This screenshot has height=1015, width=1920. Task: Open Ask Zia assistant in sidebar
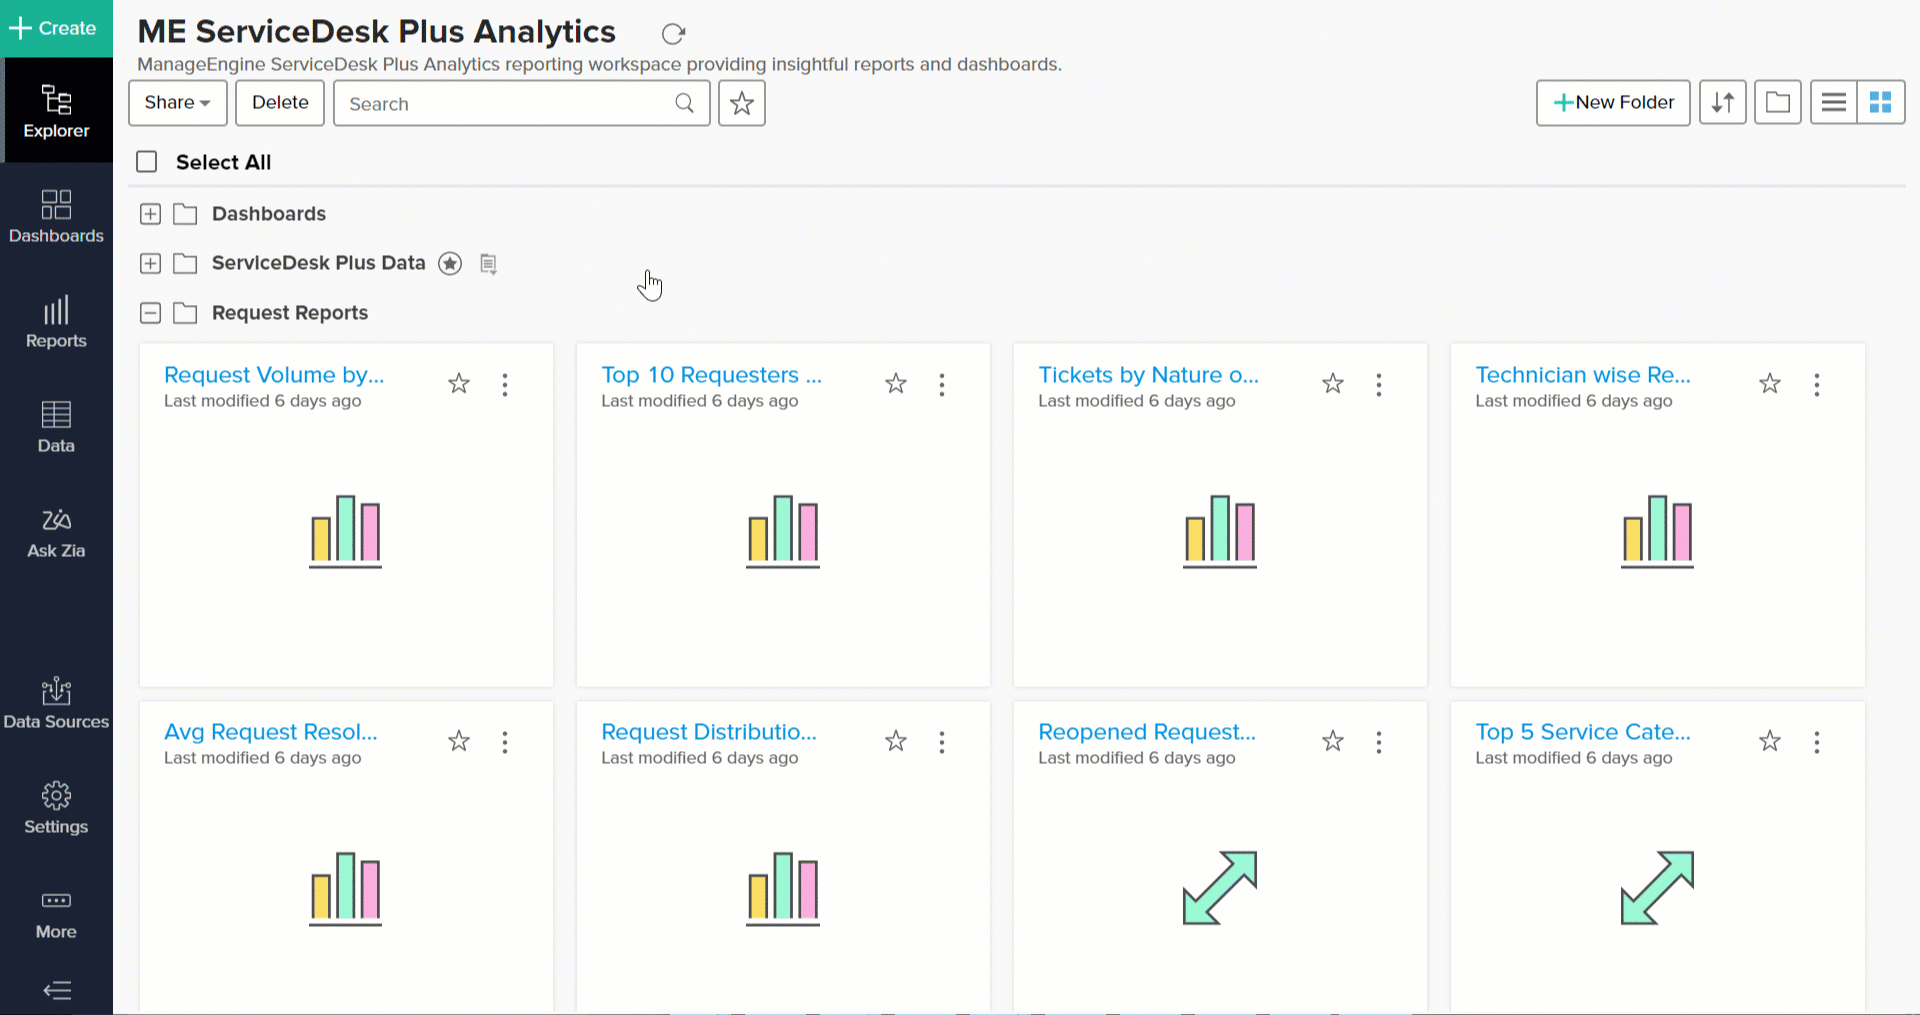coord(56,532)
